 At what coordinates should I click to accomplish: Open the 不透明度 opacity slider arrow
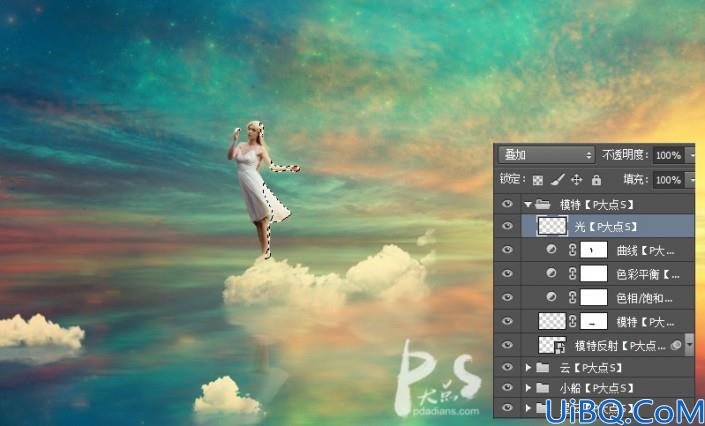click(691, 155)
